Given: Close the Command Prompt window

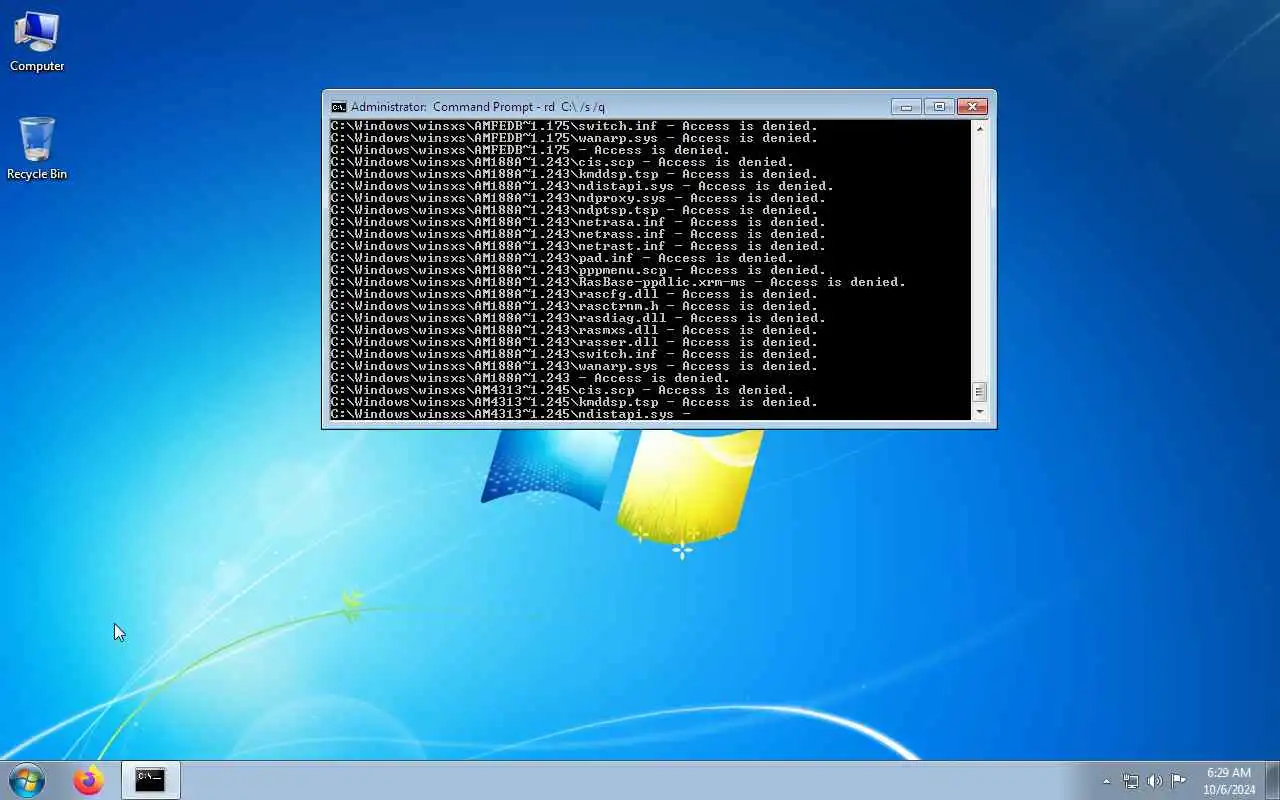Looking at the screenshot, I should click(x=972, y=106).
